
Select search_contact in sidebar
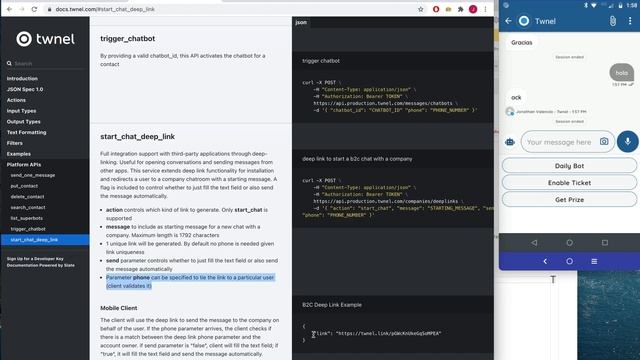[x=28, y=207]
